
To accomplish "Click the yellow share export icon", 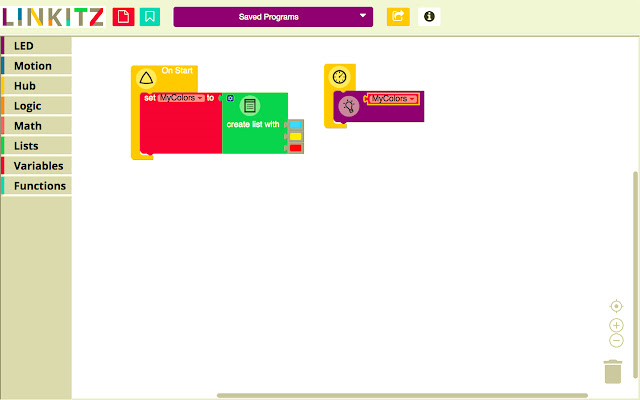I will point(398,17).
